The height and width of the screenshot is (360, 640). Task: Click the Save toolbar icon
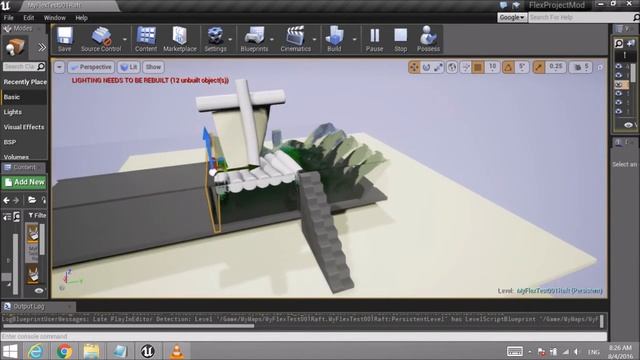[x=64, y=39]
